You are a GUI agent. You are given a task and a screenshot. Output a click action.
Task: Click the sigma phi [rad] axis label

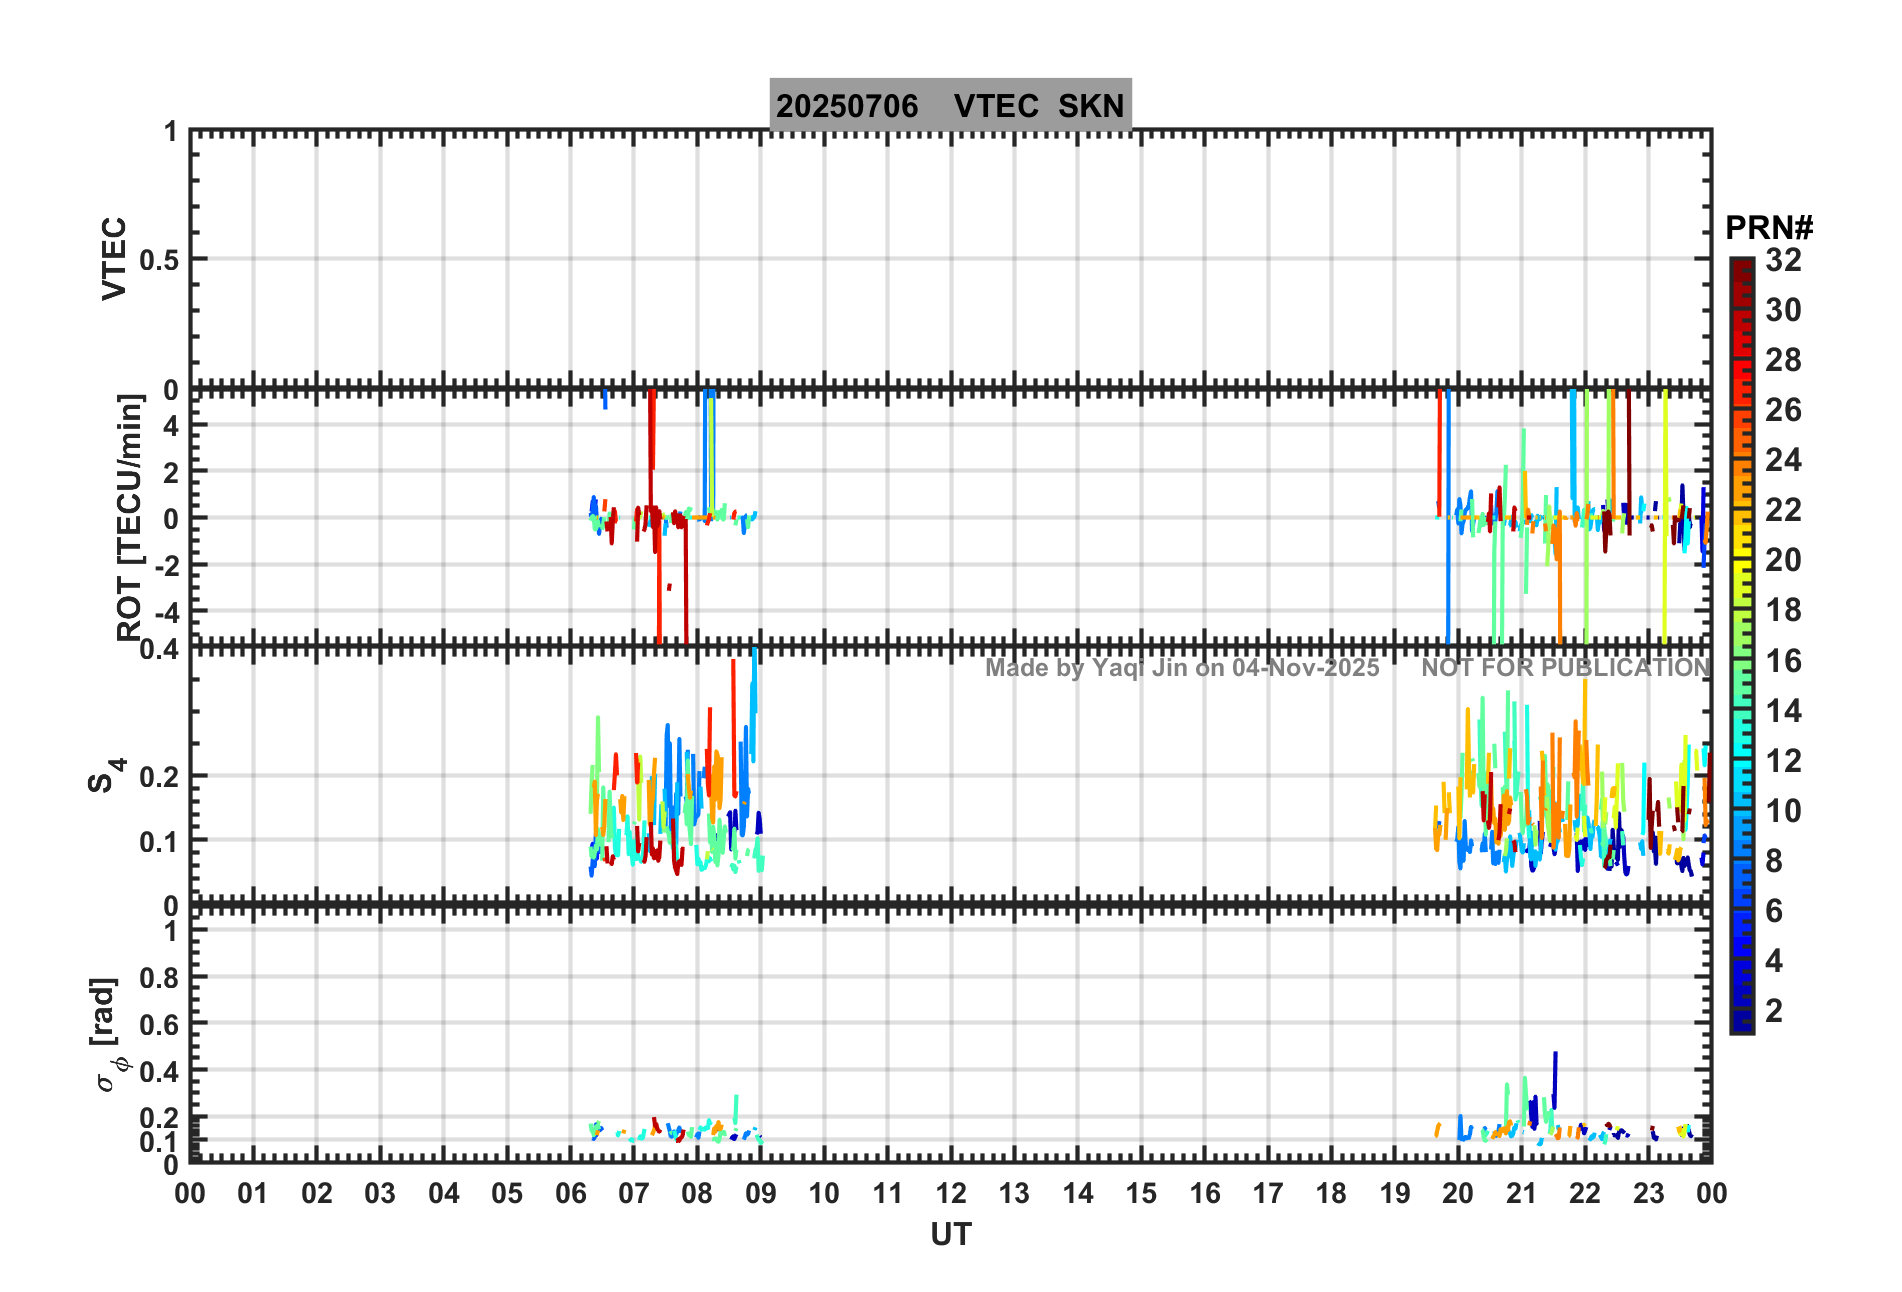click(x=109, y=1035)
